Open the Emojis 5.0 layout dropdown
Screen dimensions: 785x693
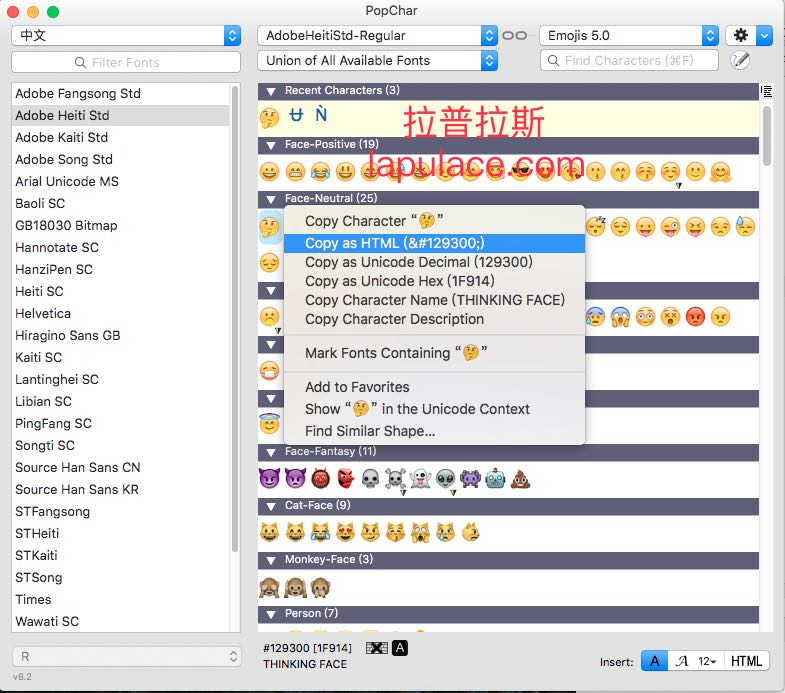(629, 36)
